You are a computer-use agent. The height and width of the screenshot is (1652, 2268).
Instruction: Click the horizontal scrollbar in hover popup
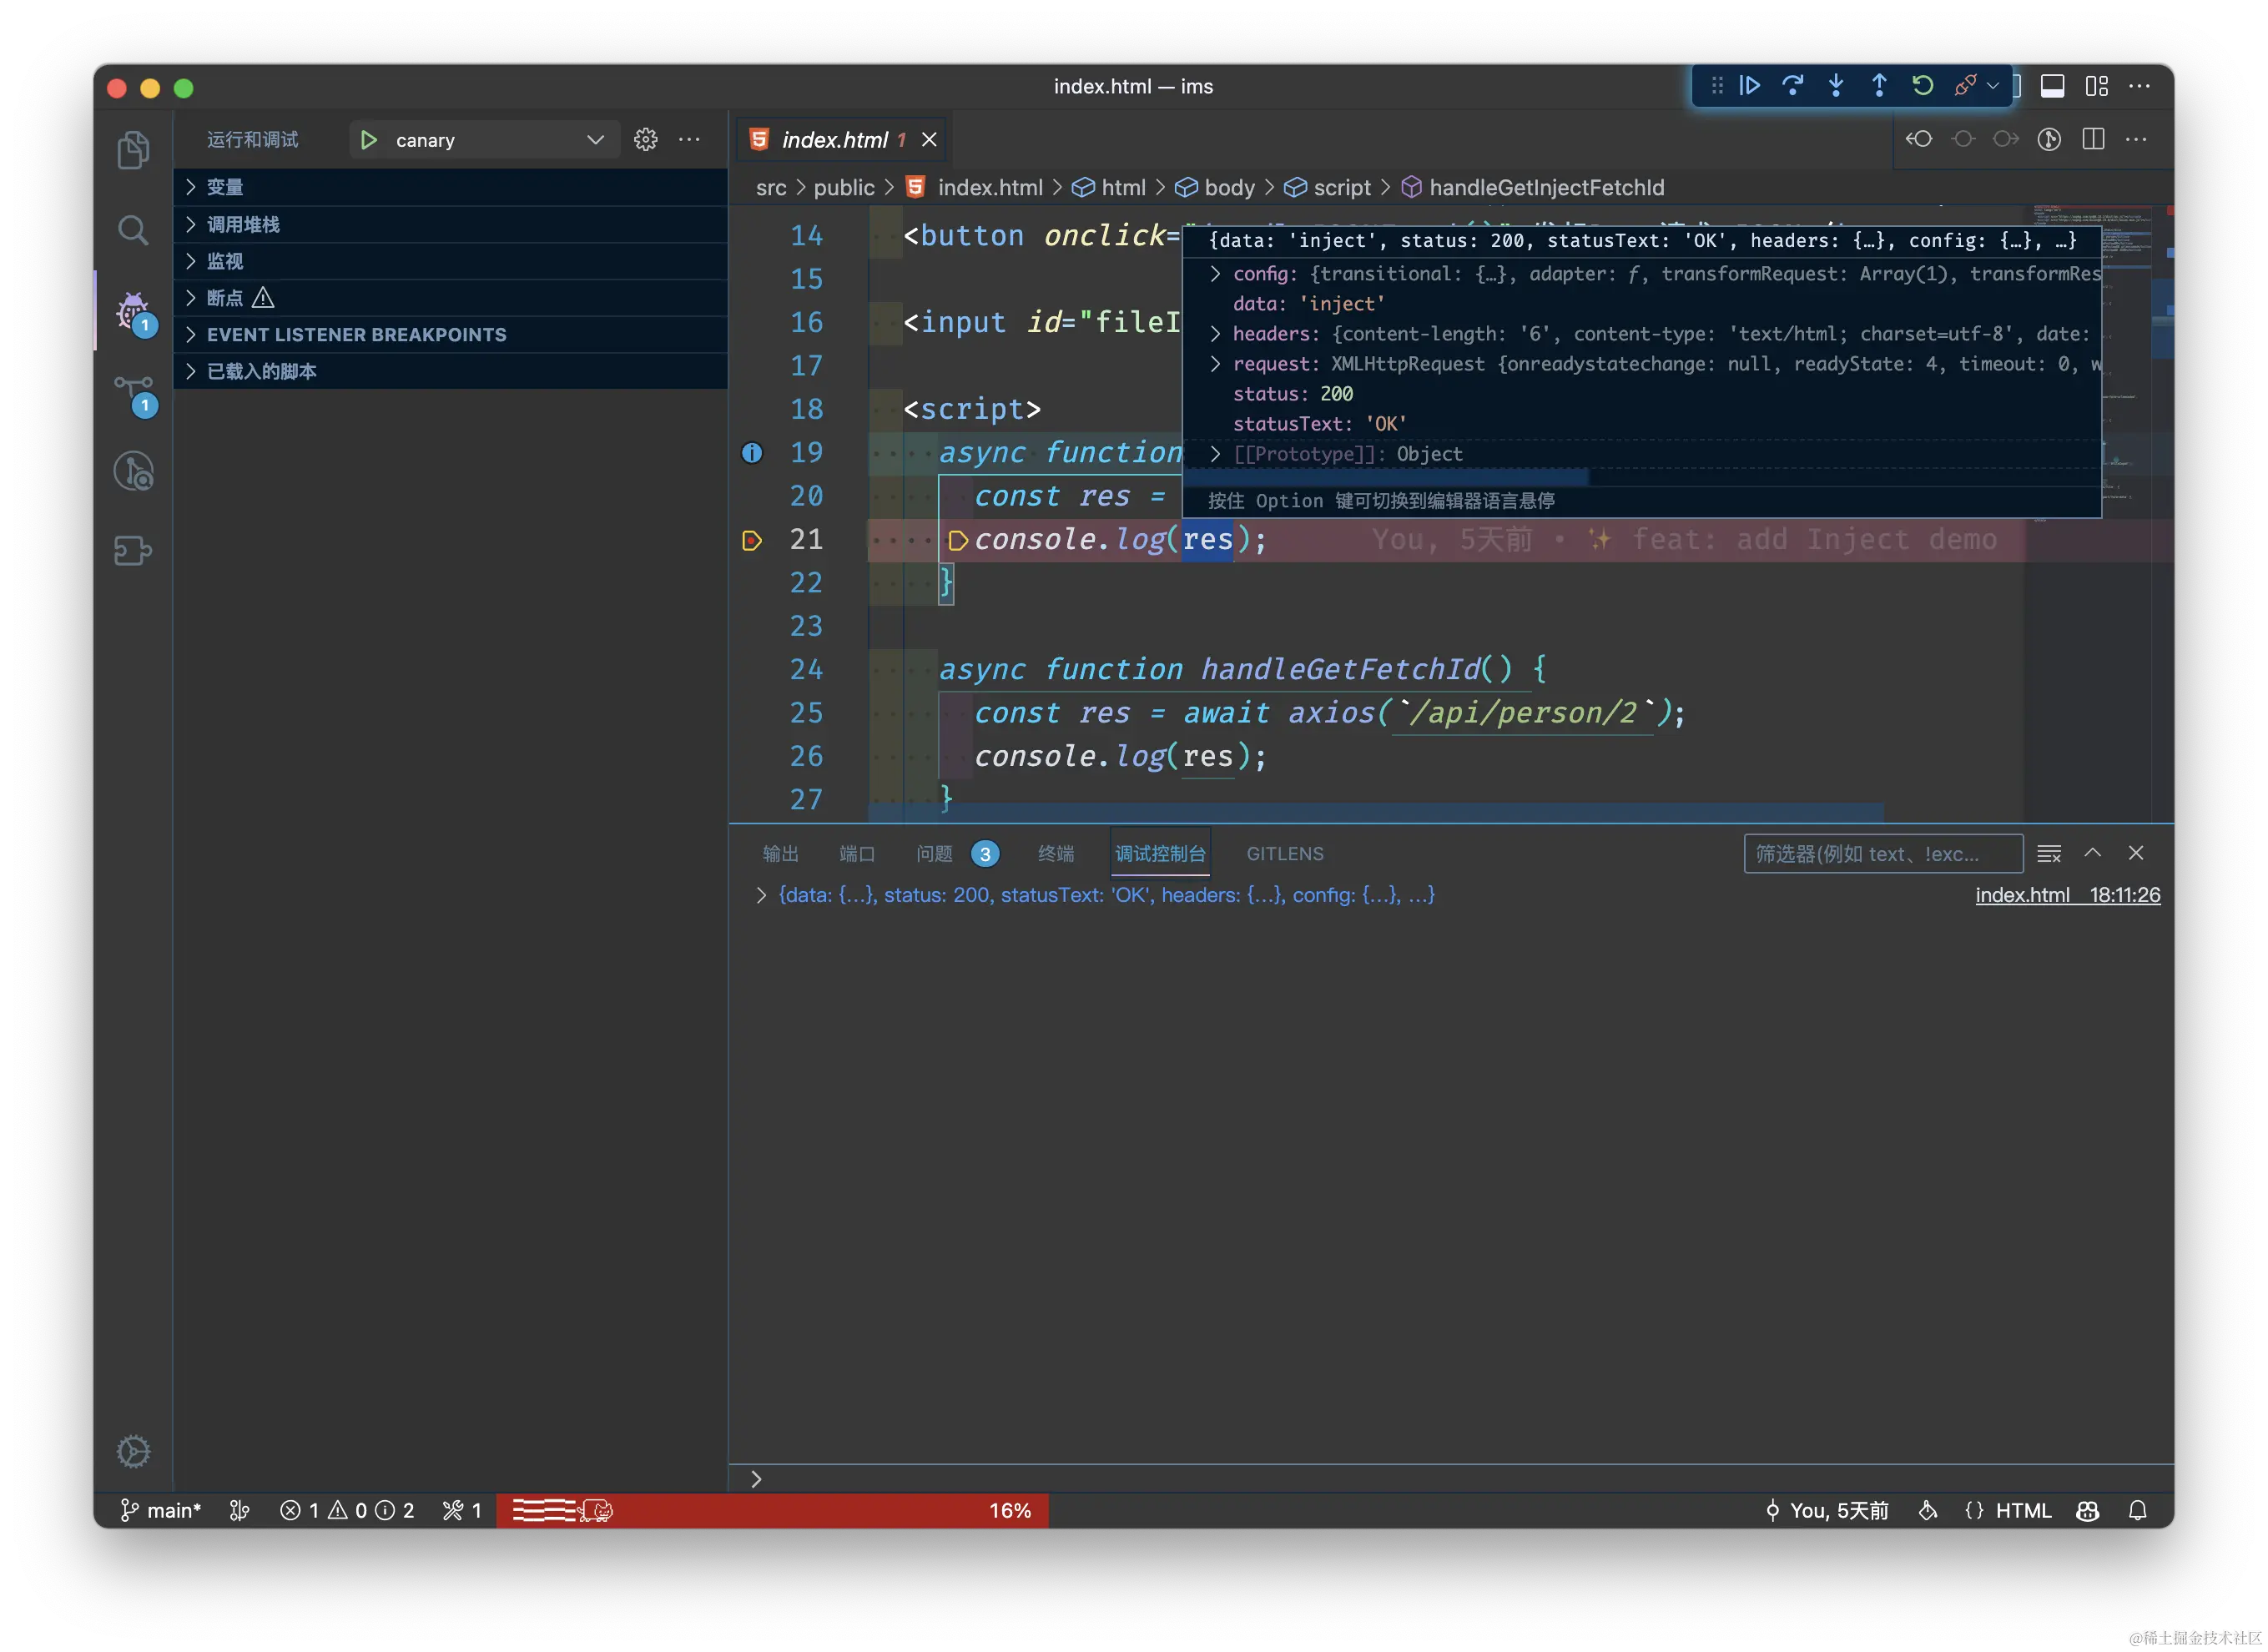point(1385,478)
